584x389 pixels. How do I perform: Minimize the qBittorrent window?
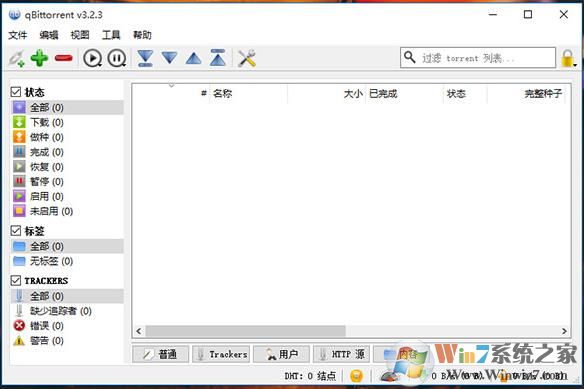(x=493, y=15)
